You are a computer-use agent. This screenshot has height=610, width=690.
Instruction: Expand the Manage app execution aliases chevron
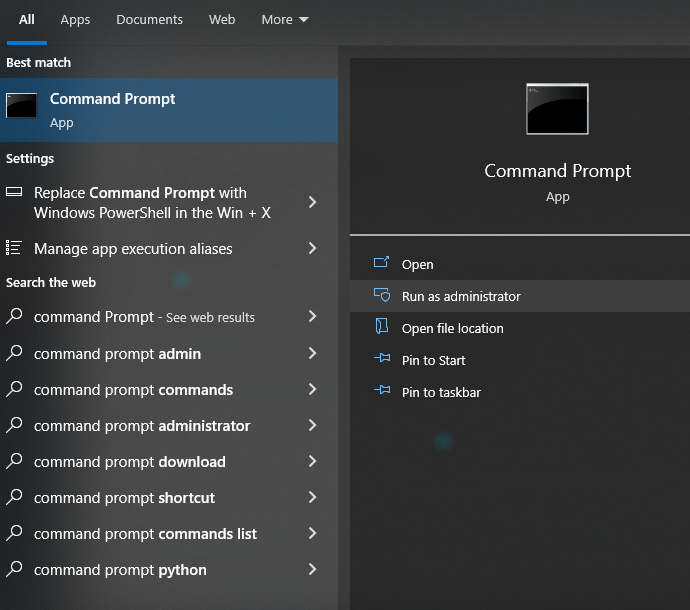[312, 248]
